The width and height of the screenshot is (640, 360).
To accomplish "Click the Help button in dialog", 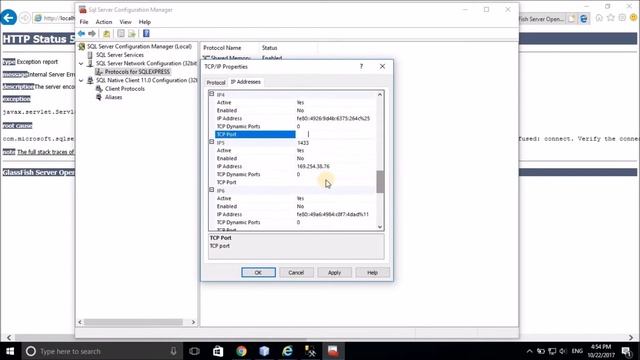I will [372, 272].
